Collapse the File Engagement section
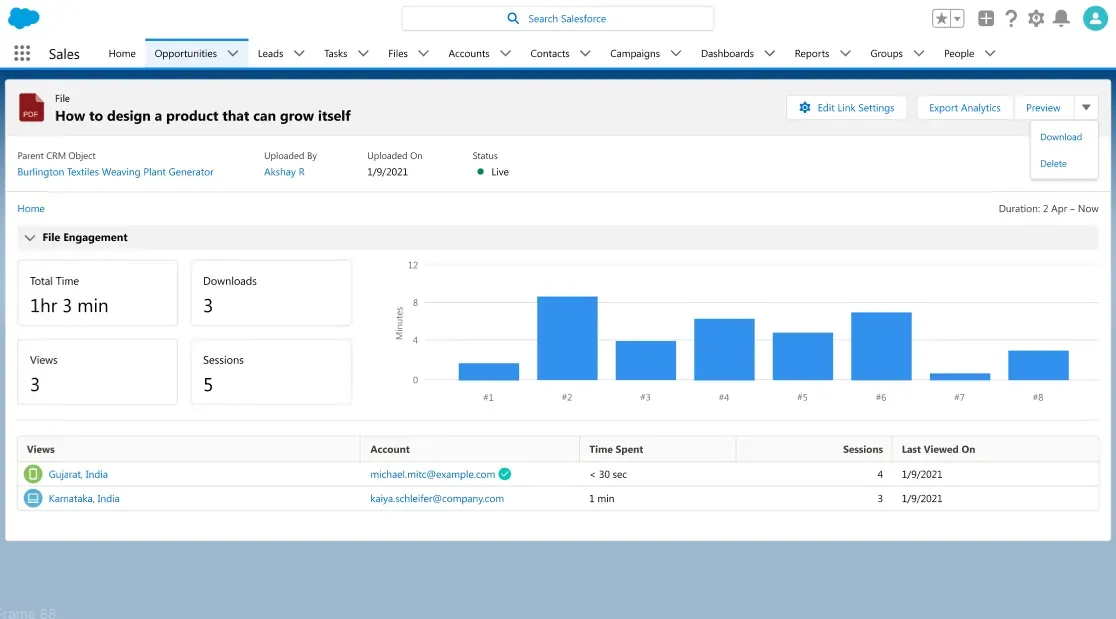The width and height of the screenshot is (1116, 619). coord(29,237)
